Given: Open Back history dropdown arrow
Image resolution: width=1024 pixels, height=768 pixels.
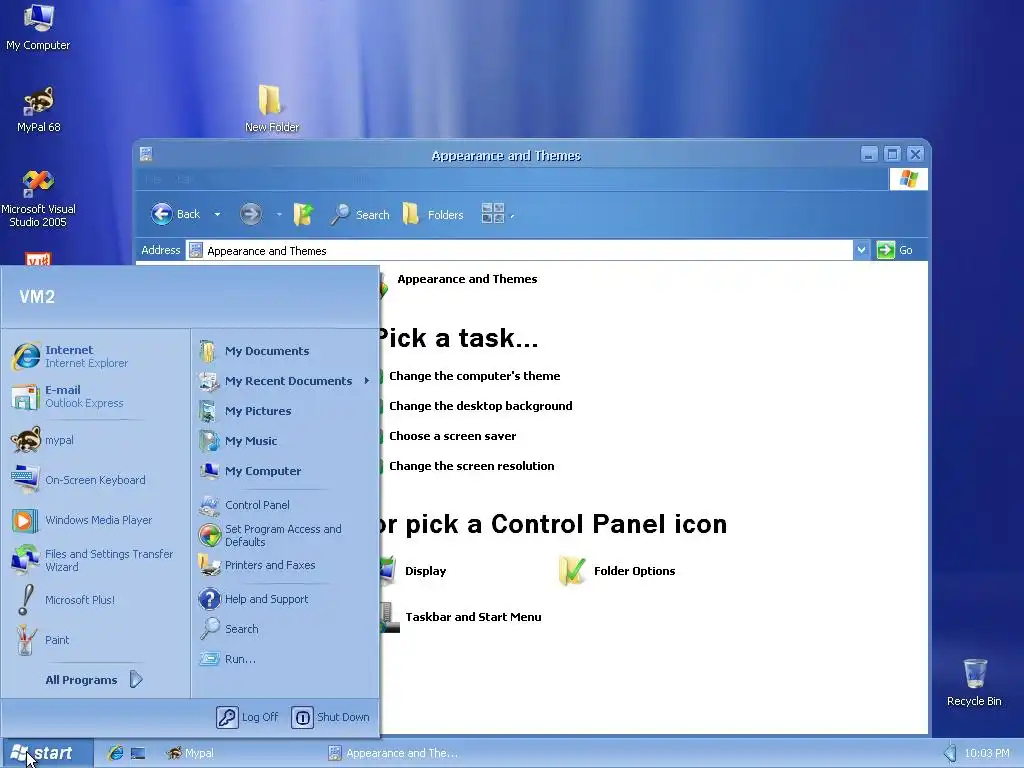Looking at the screenshot, I should click(x=217, y=214).
